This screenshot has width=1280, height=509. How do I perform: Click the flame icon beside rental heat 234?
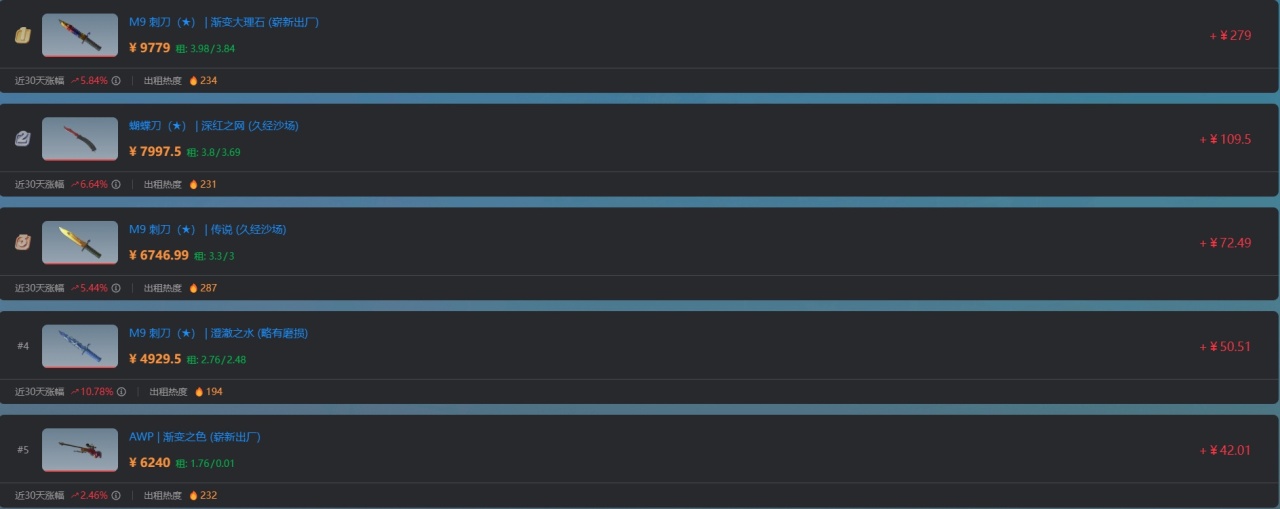tap(194, 81)
